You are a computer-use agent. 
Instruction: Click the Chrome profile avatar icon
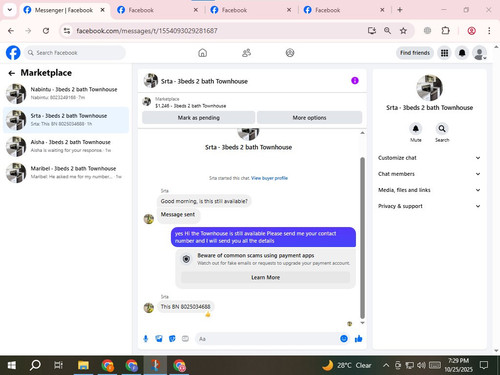471,31
